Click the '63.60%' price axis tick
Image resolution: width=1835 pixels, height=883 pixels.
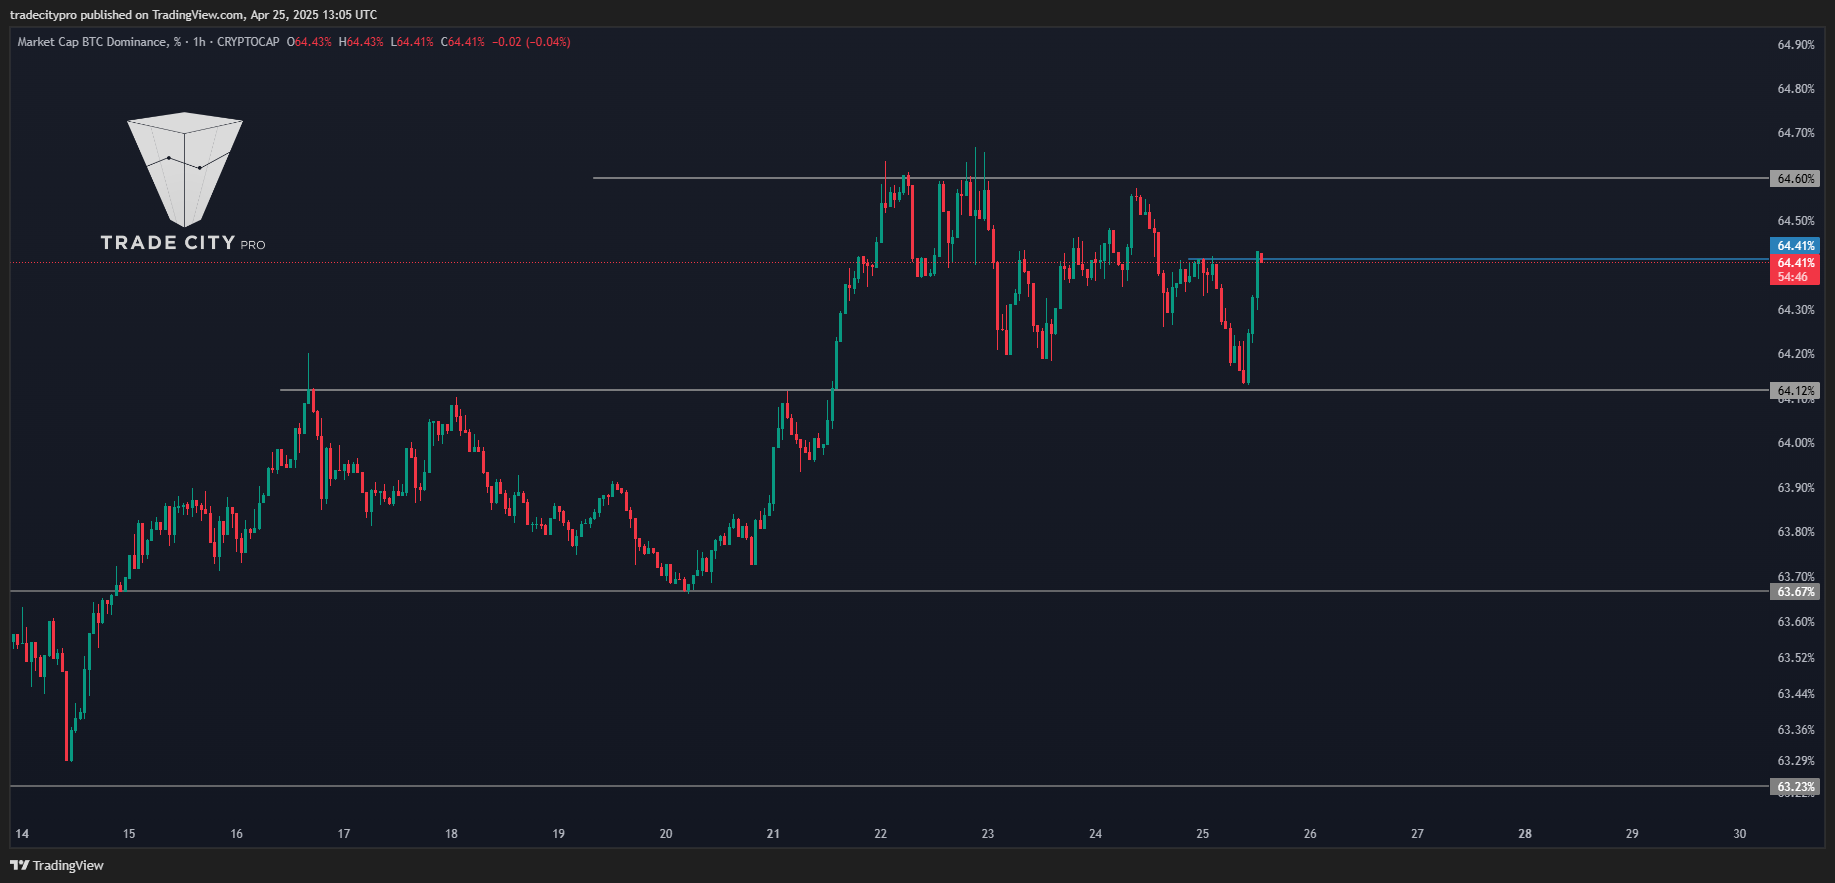[1796, 622]
